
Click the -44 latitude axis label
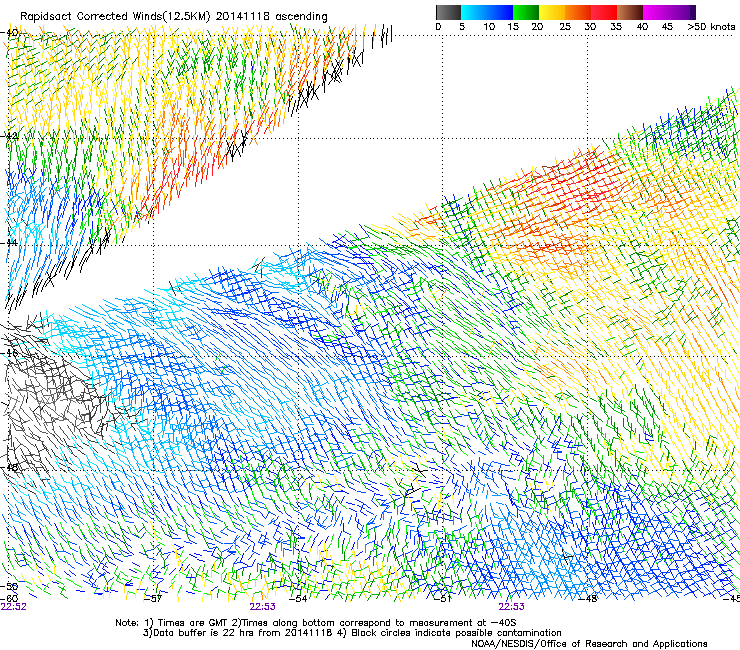[x=9, y=243]
